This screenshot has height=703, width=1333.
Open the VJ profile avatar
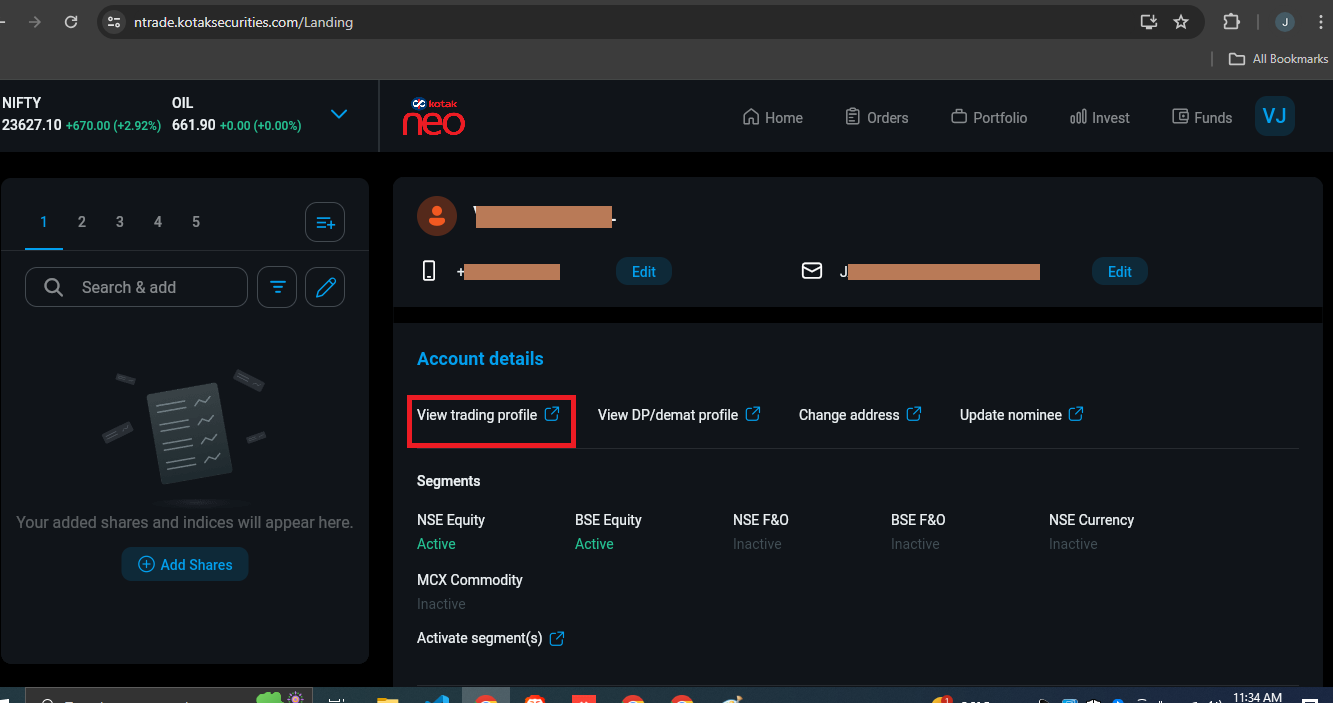[1274, 116]
